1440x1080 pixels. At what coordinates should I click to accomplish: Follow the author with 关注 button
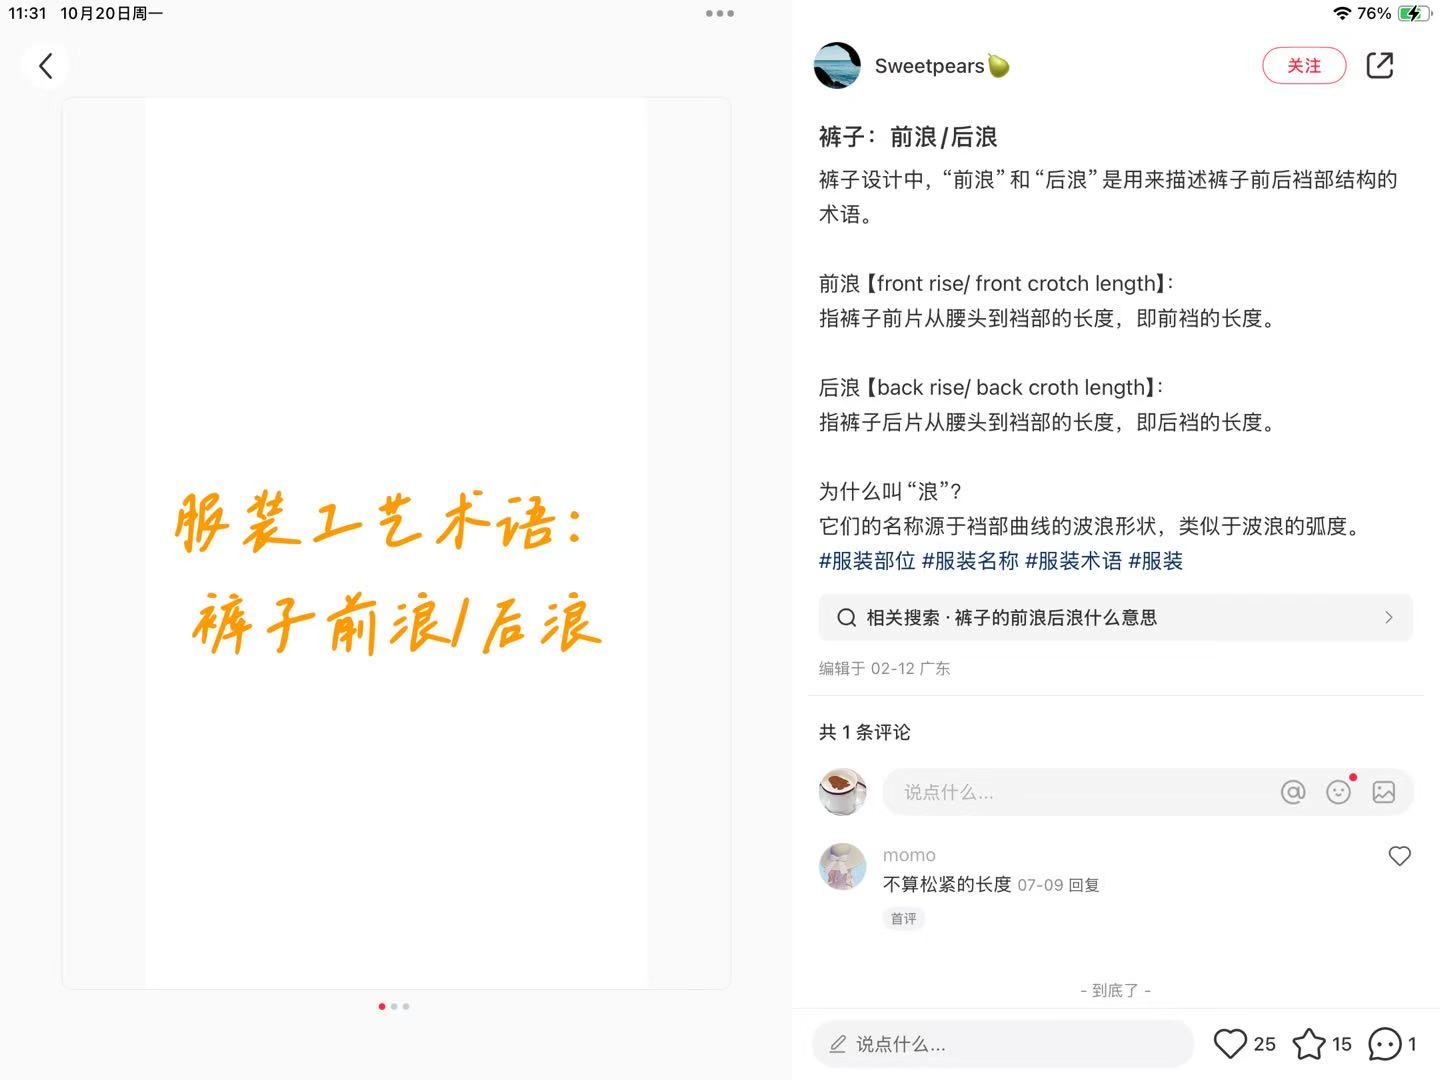1304,66
